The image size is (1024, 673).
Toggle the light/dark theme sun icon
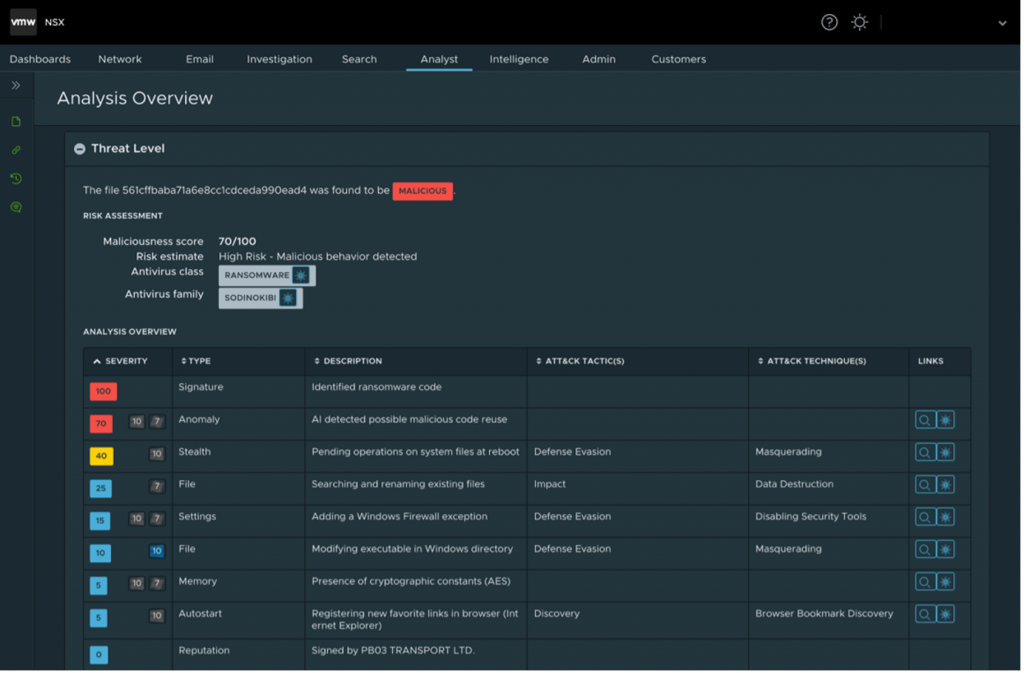click(x=859, y=22)
